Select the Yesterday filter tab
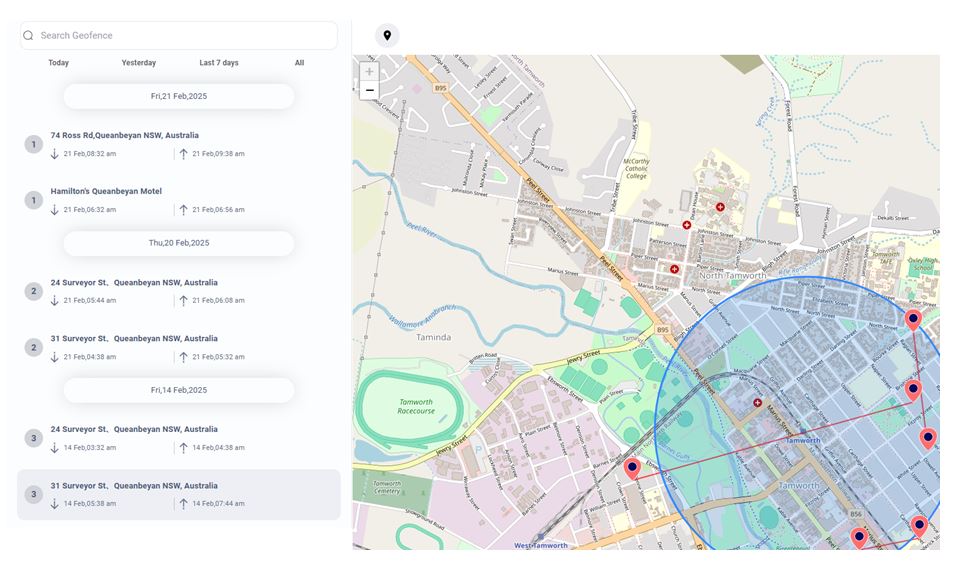 pos(139,63)
